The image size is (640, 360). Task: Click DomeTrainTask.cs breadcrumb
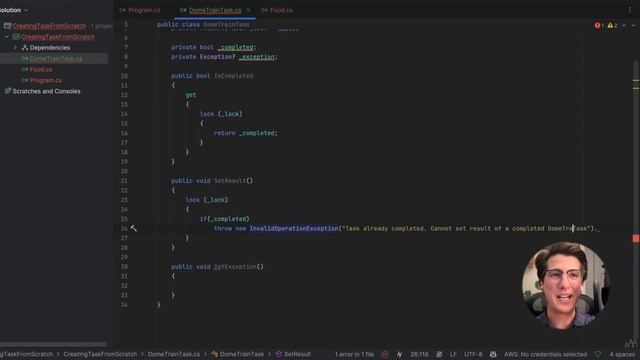click(173, 354)
